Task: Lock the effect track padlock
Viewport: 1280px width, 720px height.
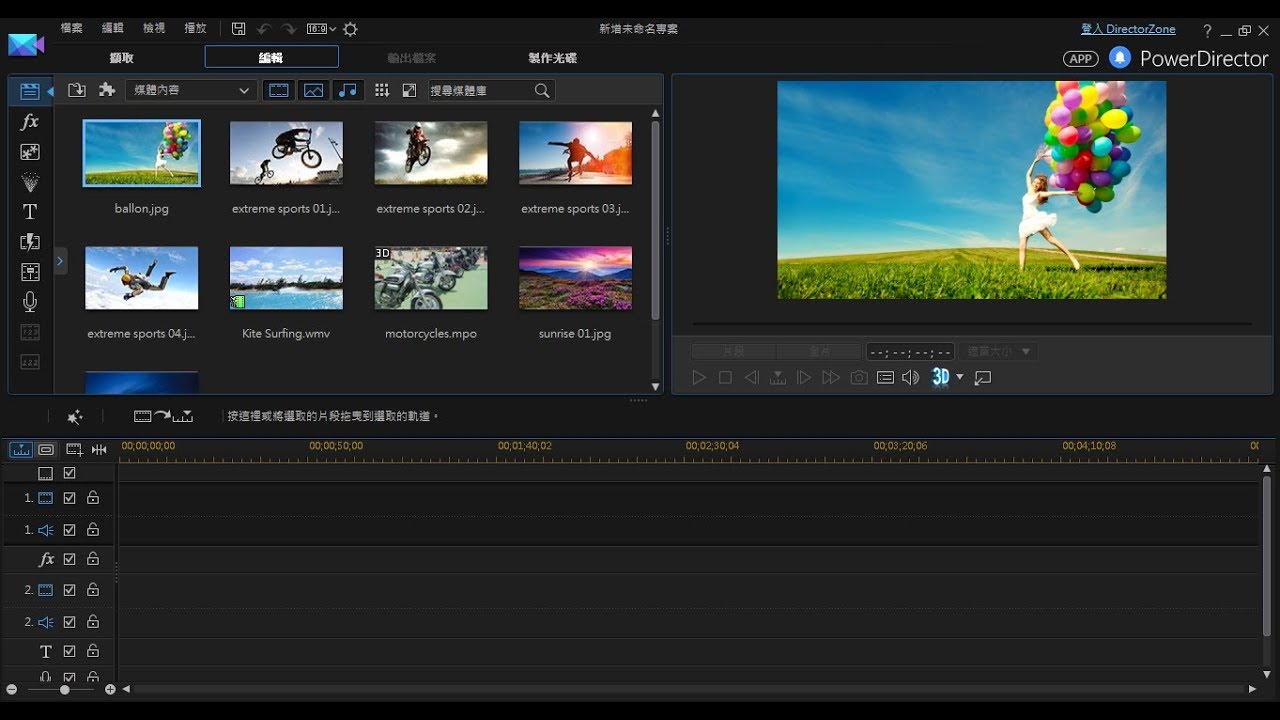Action: coord(93,560)
